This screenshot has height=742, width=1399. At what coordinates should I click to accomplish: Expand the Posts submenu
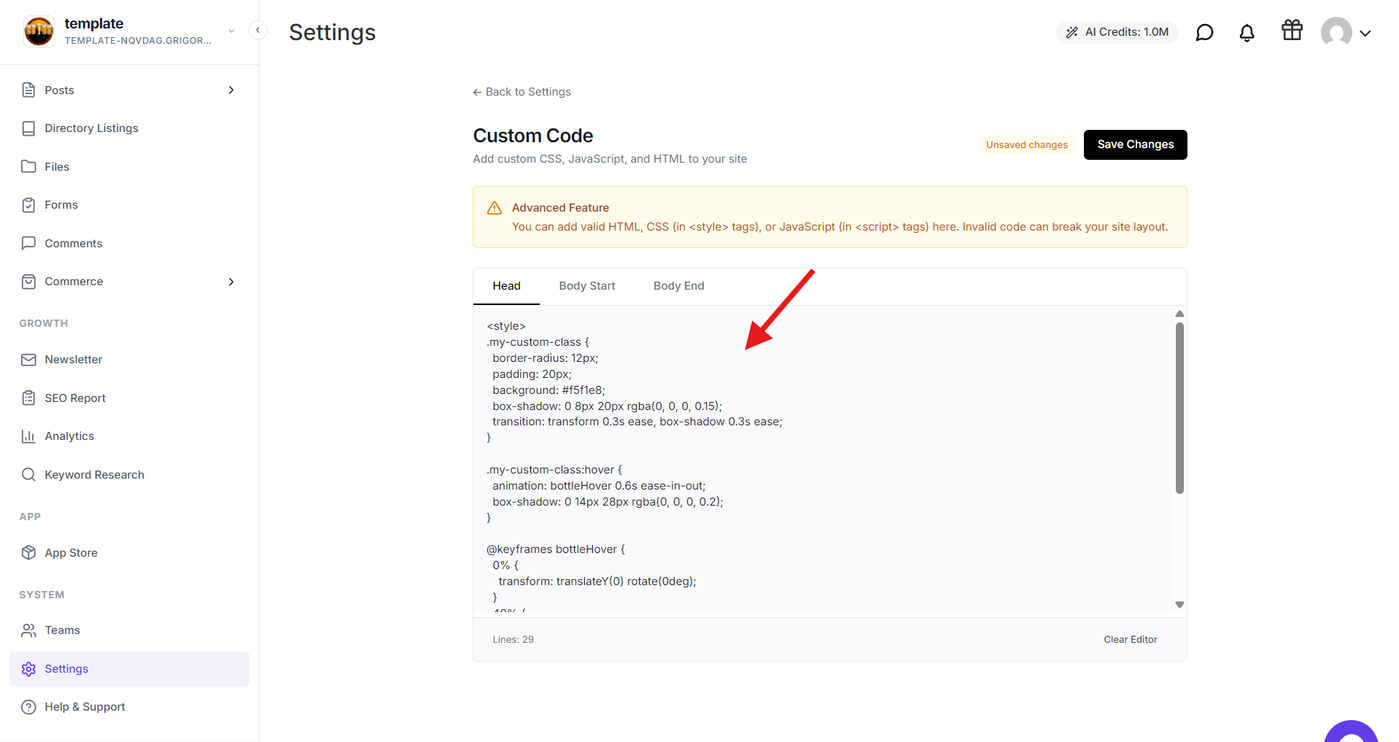click(231, 90)
